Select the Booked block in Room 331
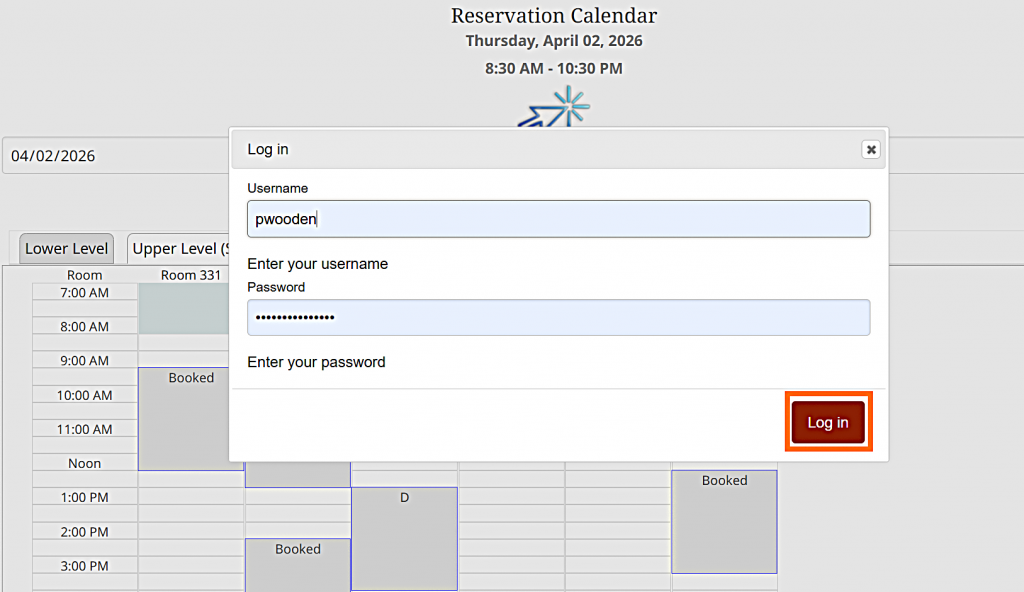Image resolution: width=1024 pixels, height=592 pixels. point(190,418)
